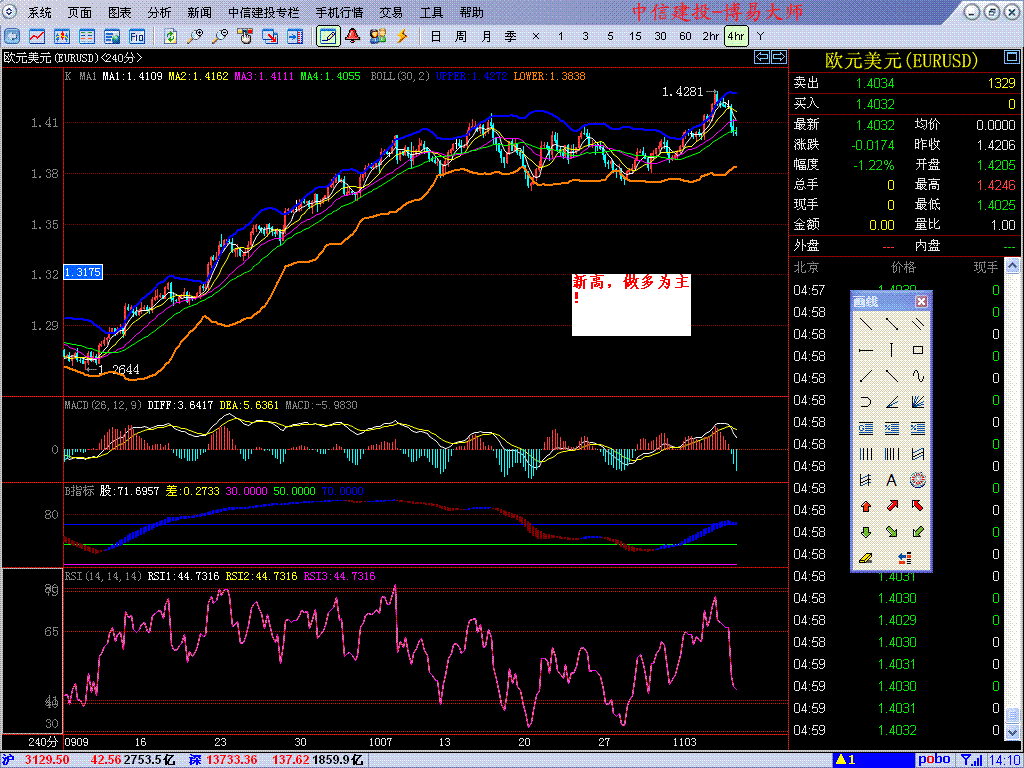Click the × period button
Screen dimensions: 1024x768
[x=536, y=36]
